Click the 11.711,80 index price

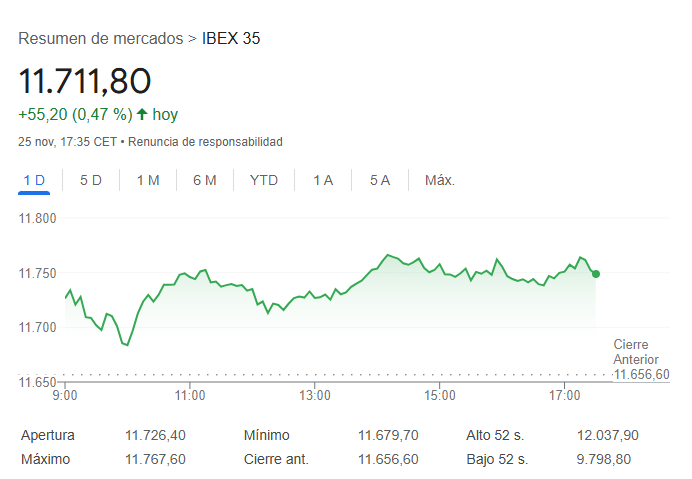pyautogui.click(x=84, y=81)
